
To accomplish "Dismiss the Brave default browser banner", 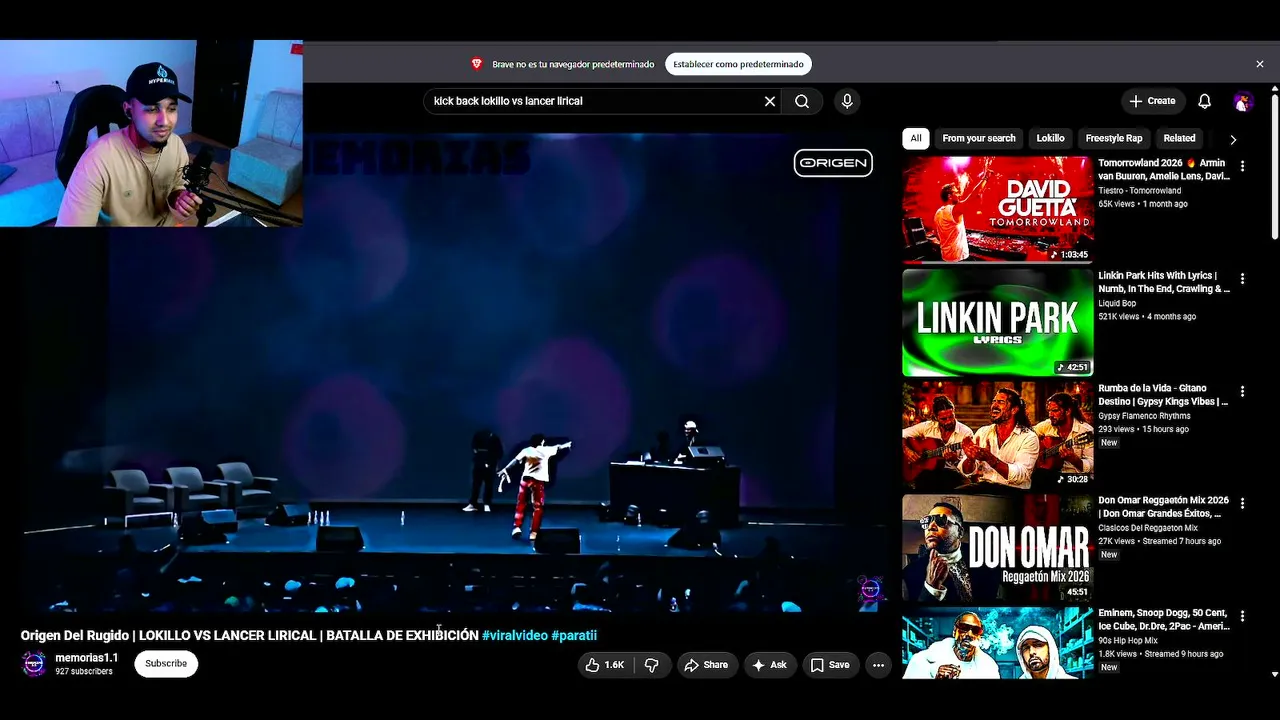I will pos(1260,64).
